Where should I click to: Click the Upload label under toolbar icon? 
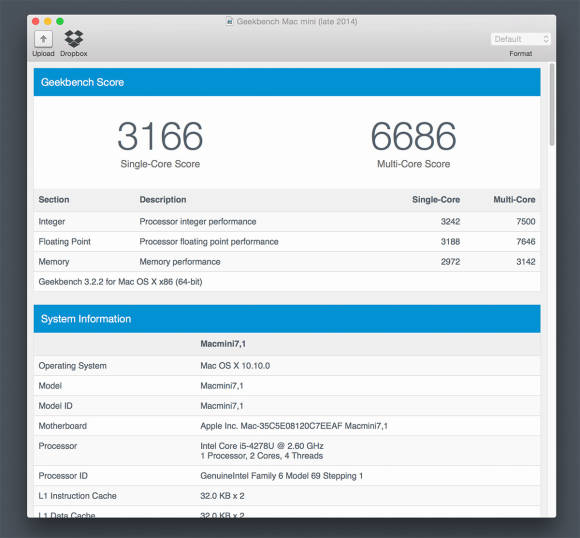point(43,54)
